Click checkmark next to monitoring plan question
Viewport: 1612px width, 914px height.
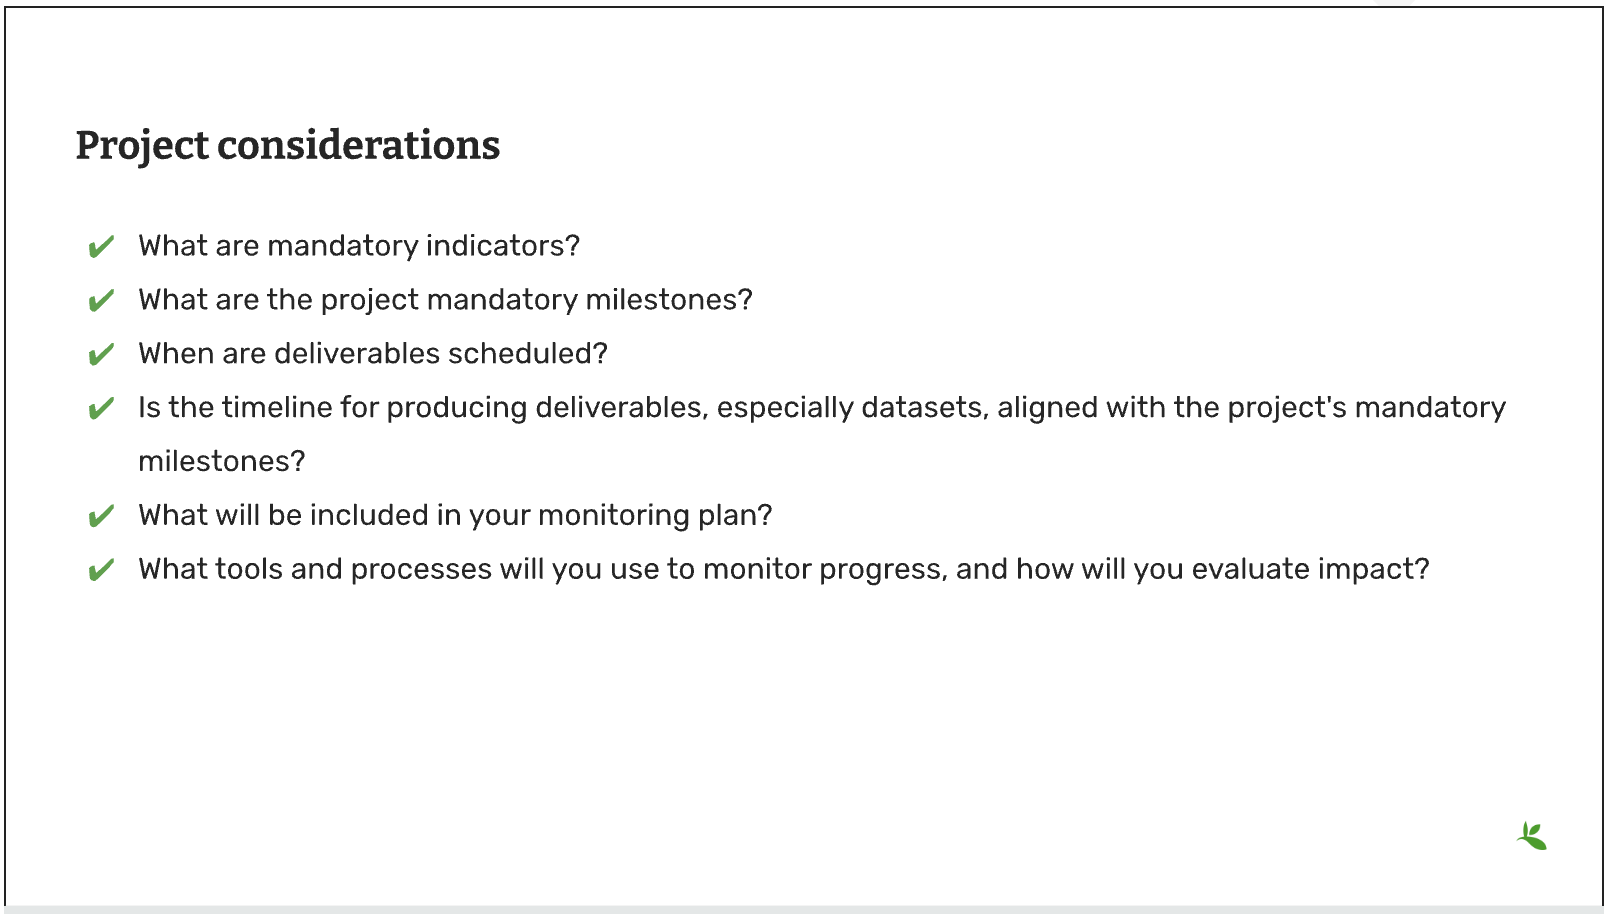click(x=101, y=517)
